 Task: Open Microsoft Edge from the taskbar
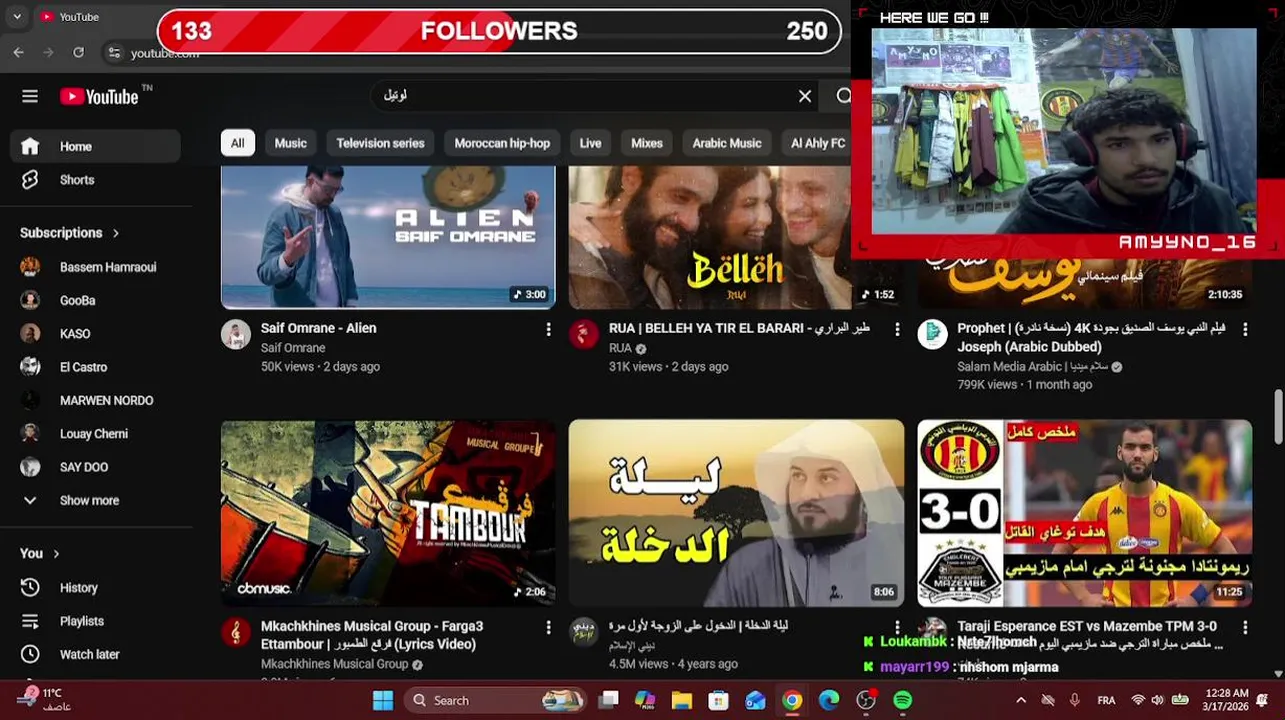tap(829, 700)
